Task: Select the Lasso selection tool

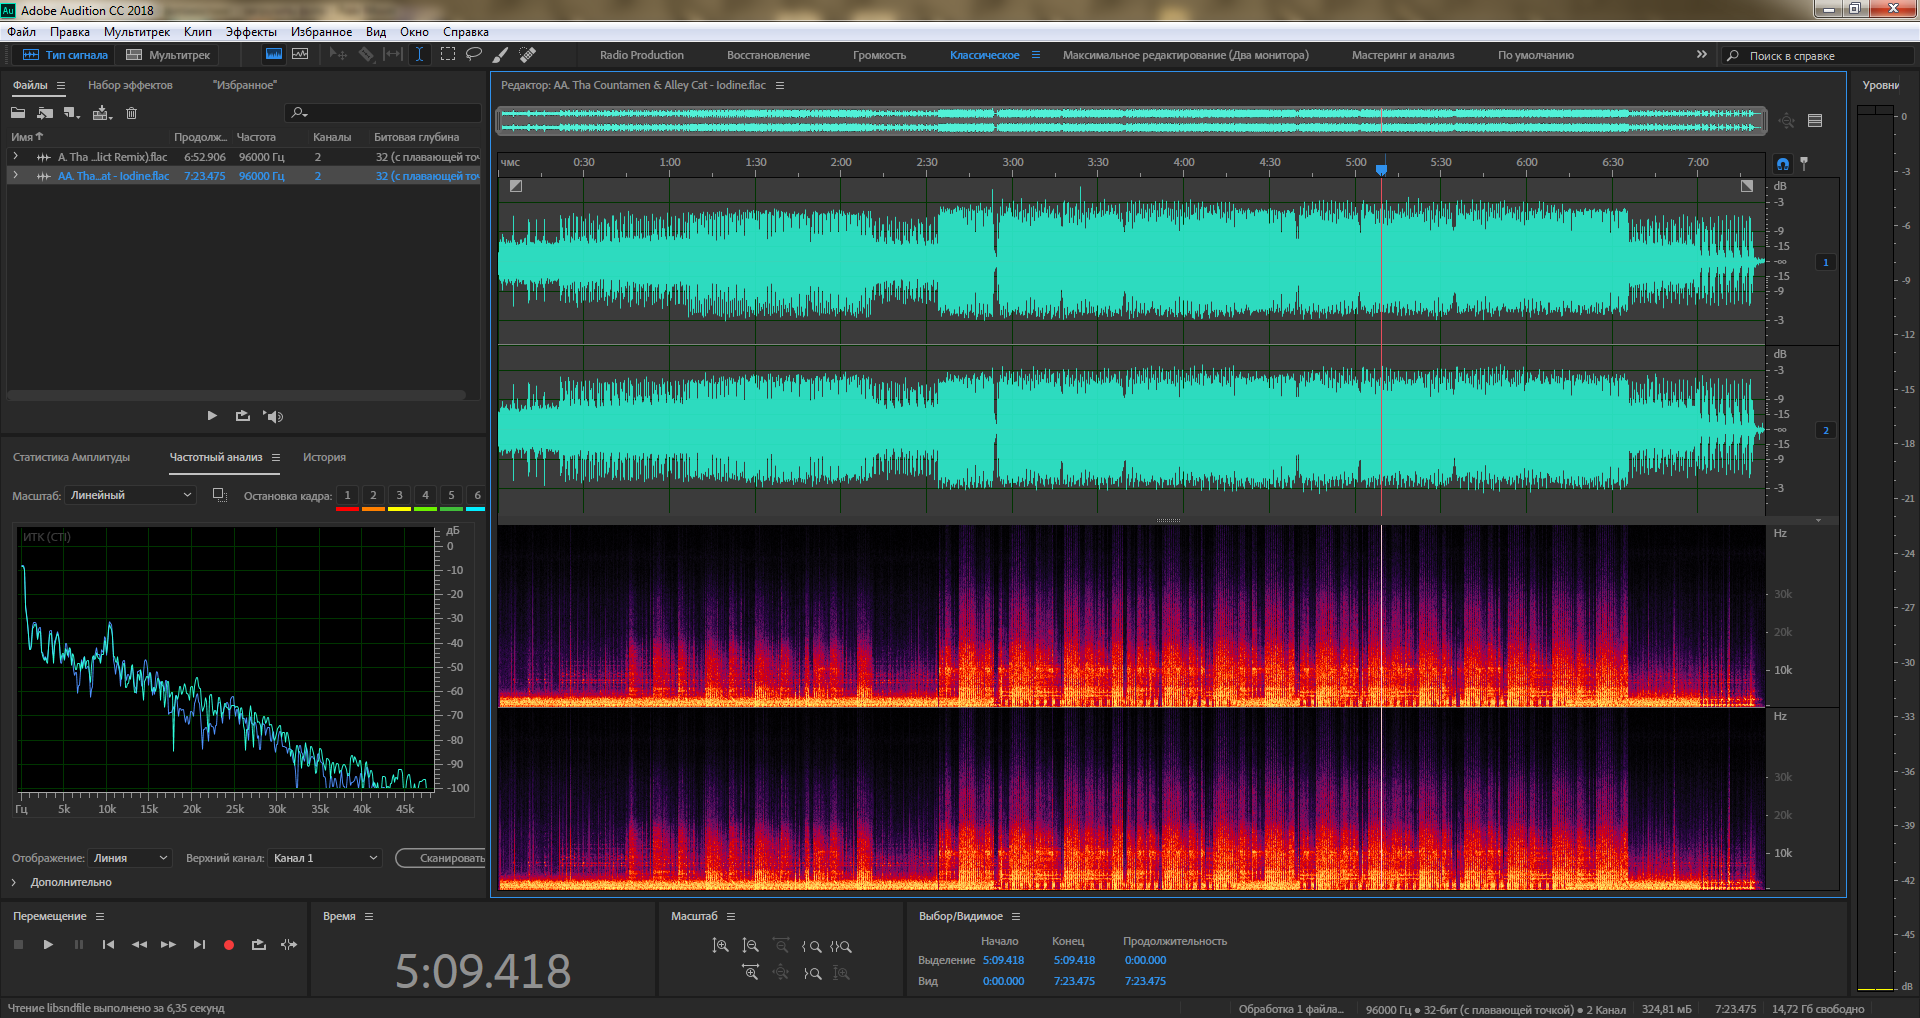Action: click(x=474, y=55)
